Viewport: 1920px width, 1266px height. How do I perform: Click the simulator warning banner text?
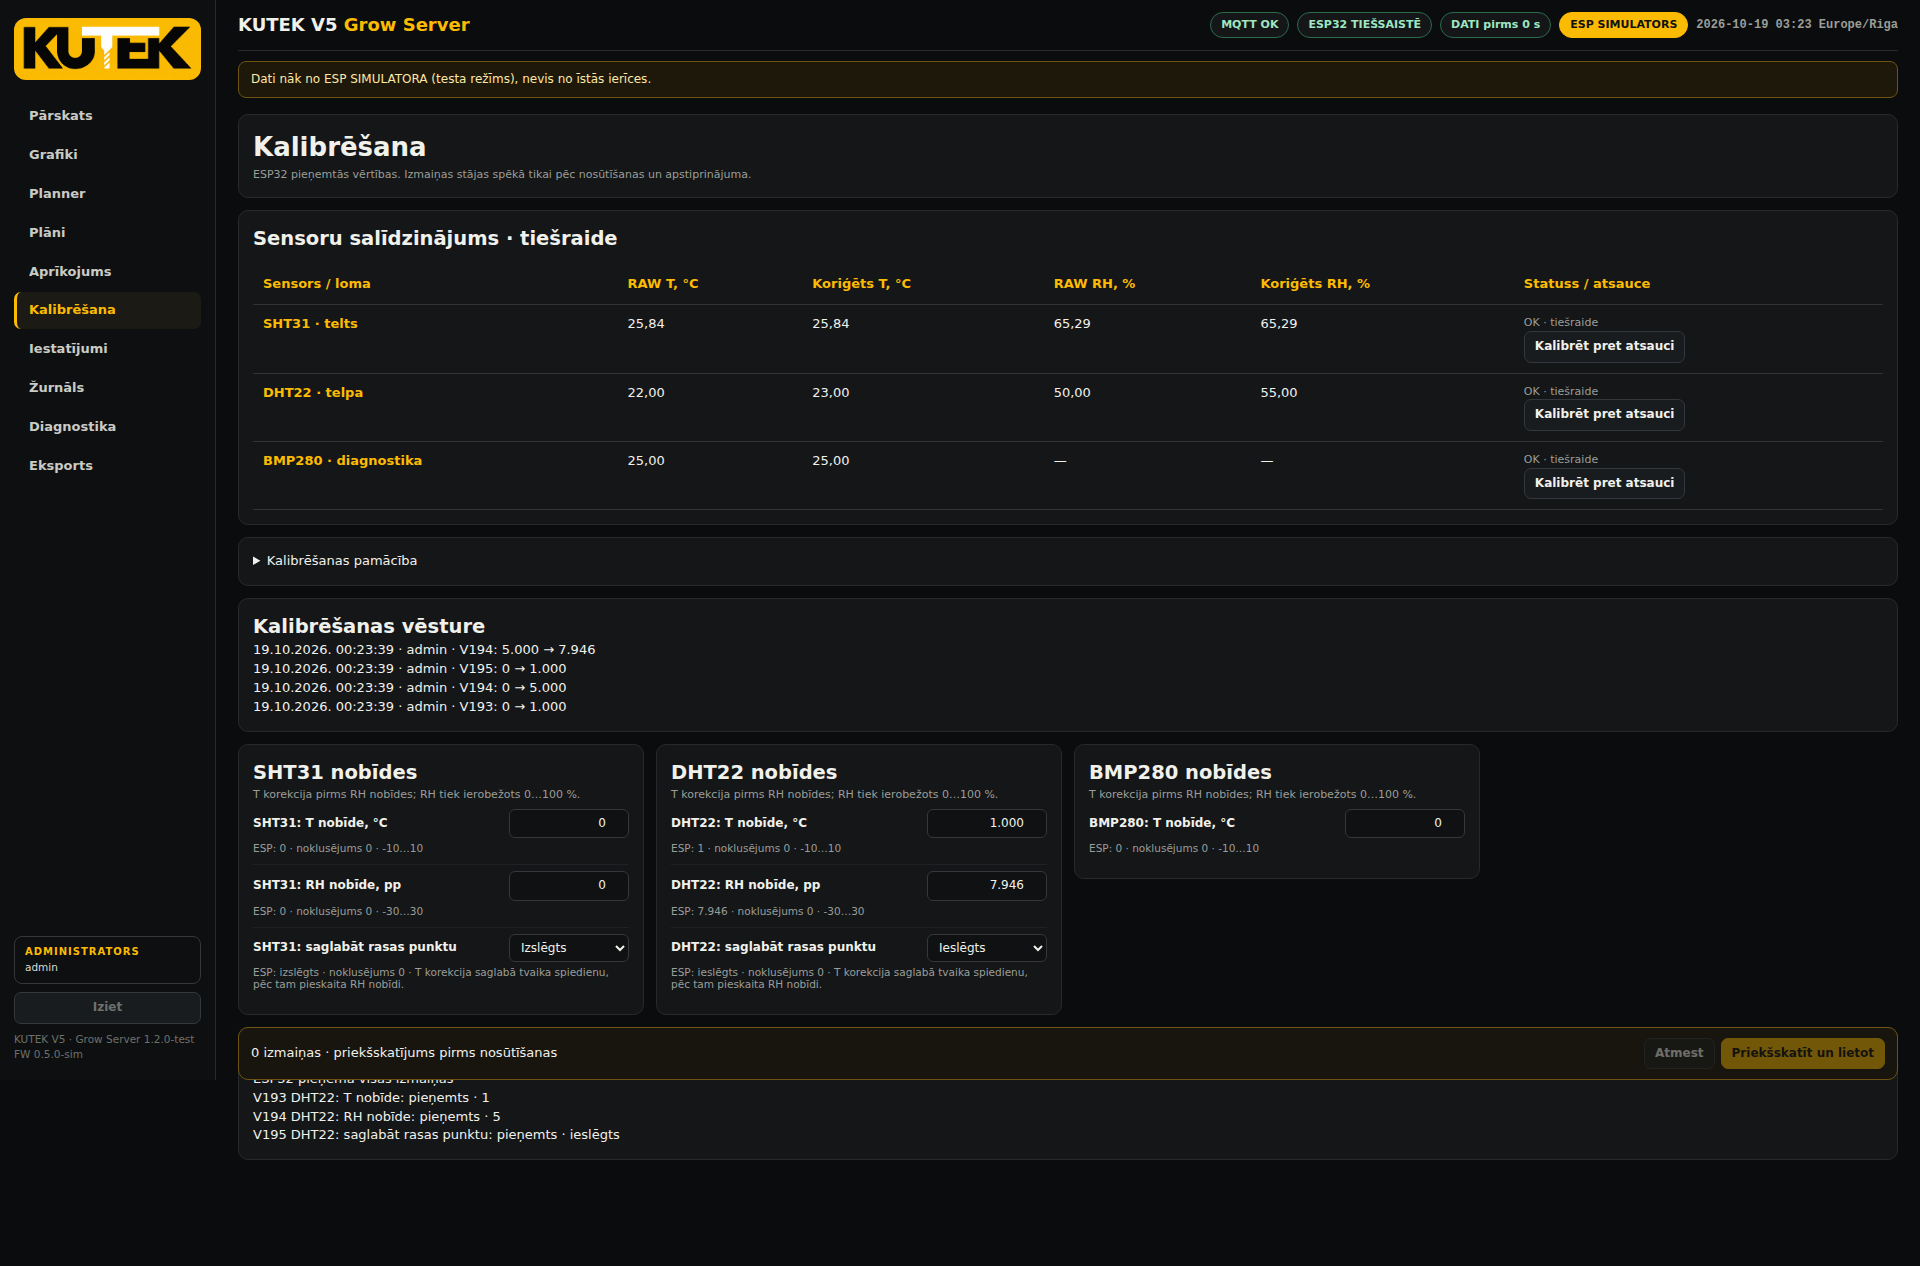pos(451,79)
